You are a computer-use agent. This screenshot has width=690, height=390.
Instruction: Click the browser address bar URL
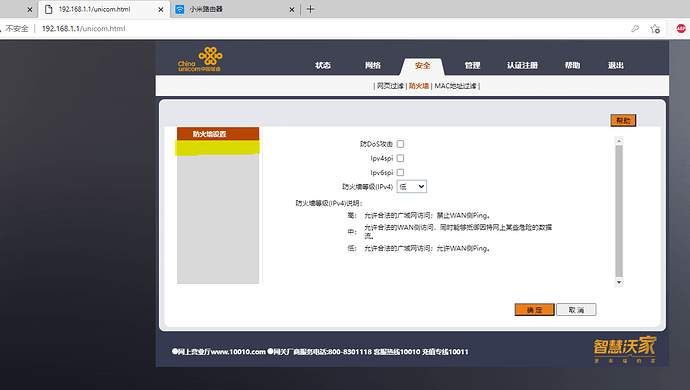(84, 29)
